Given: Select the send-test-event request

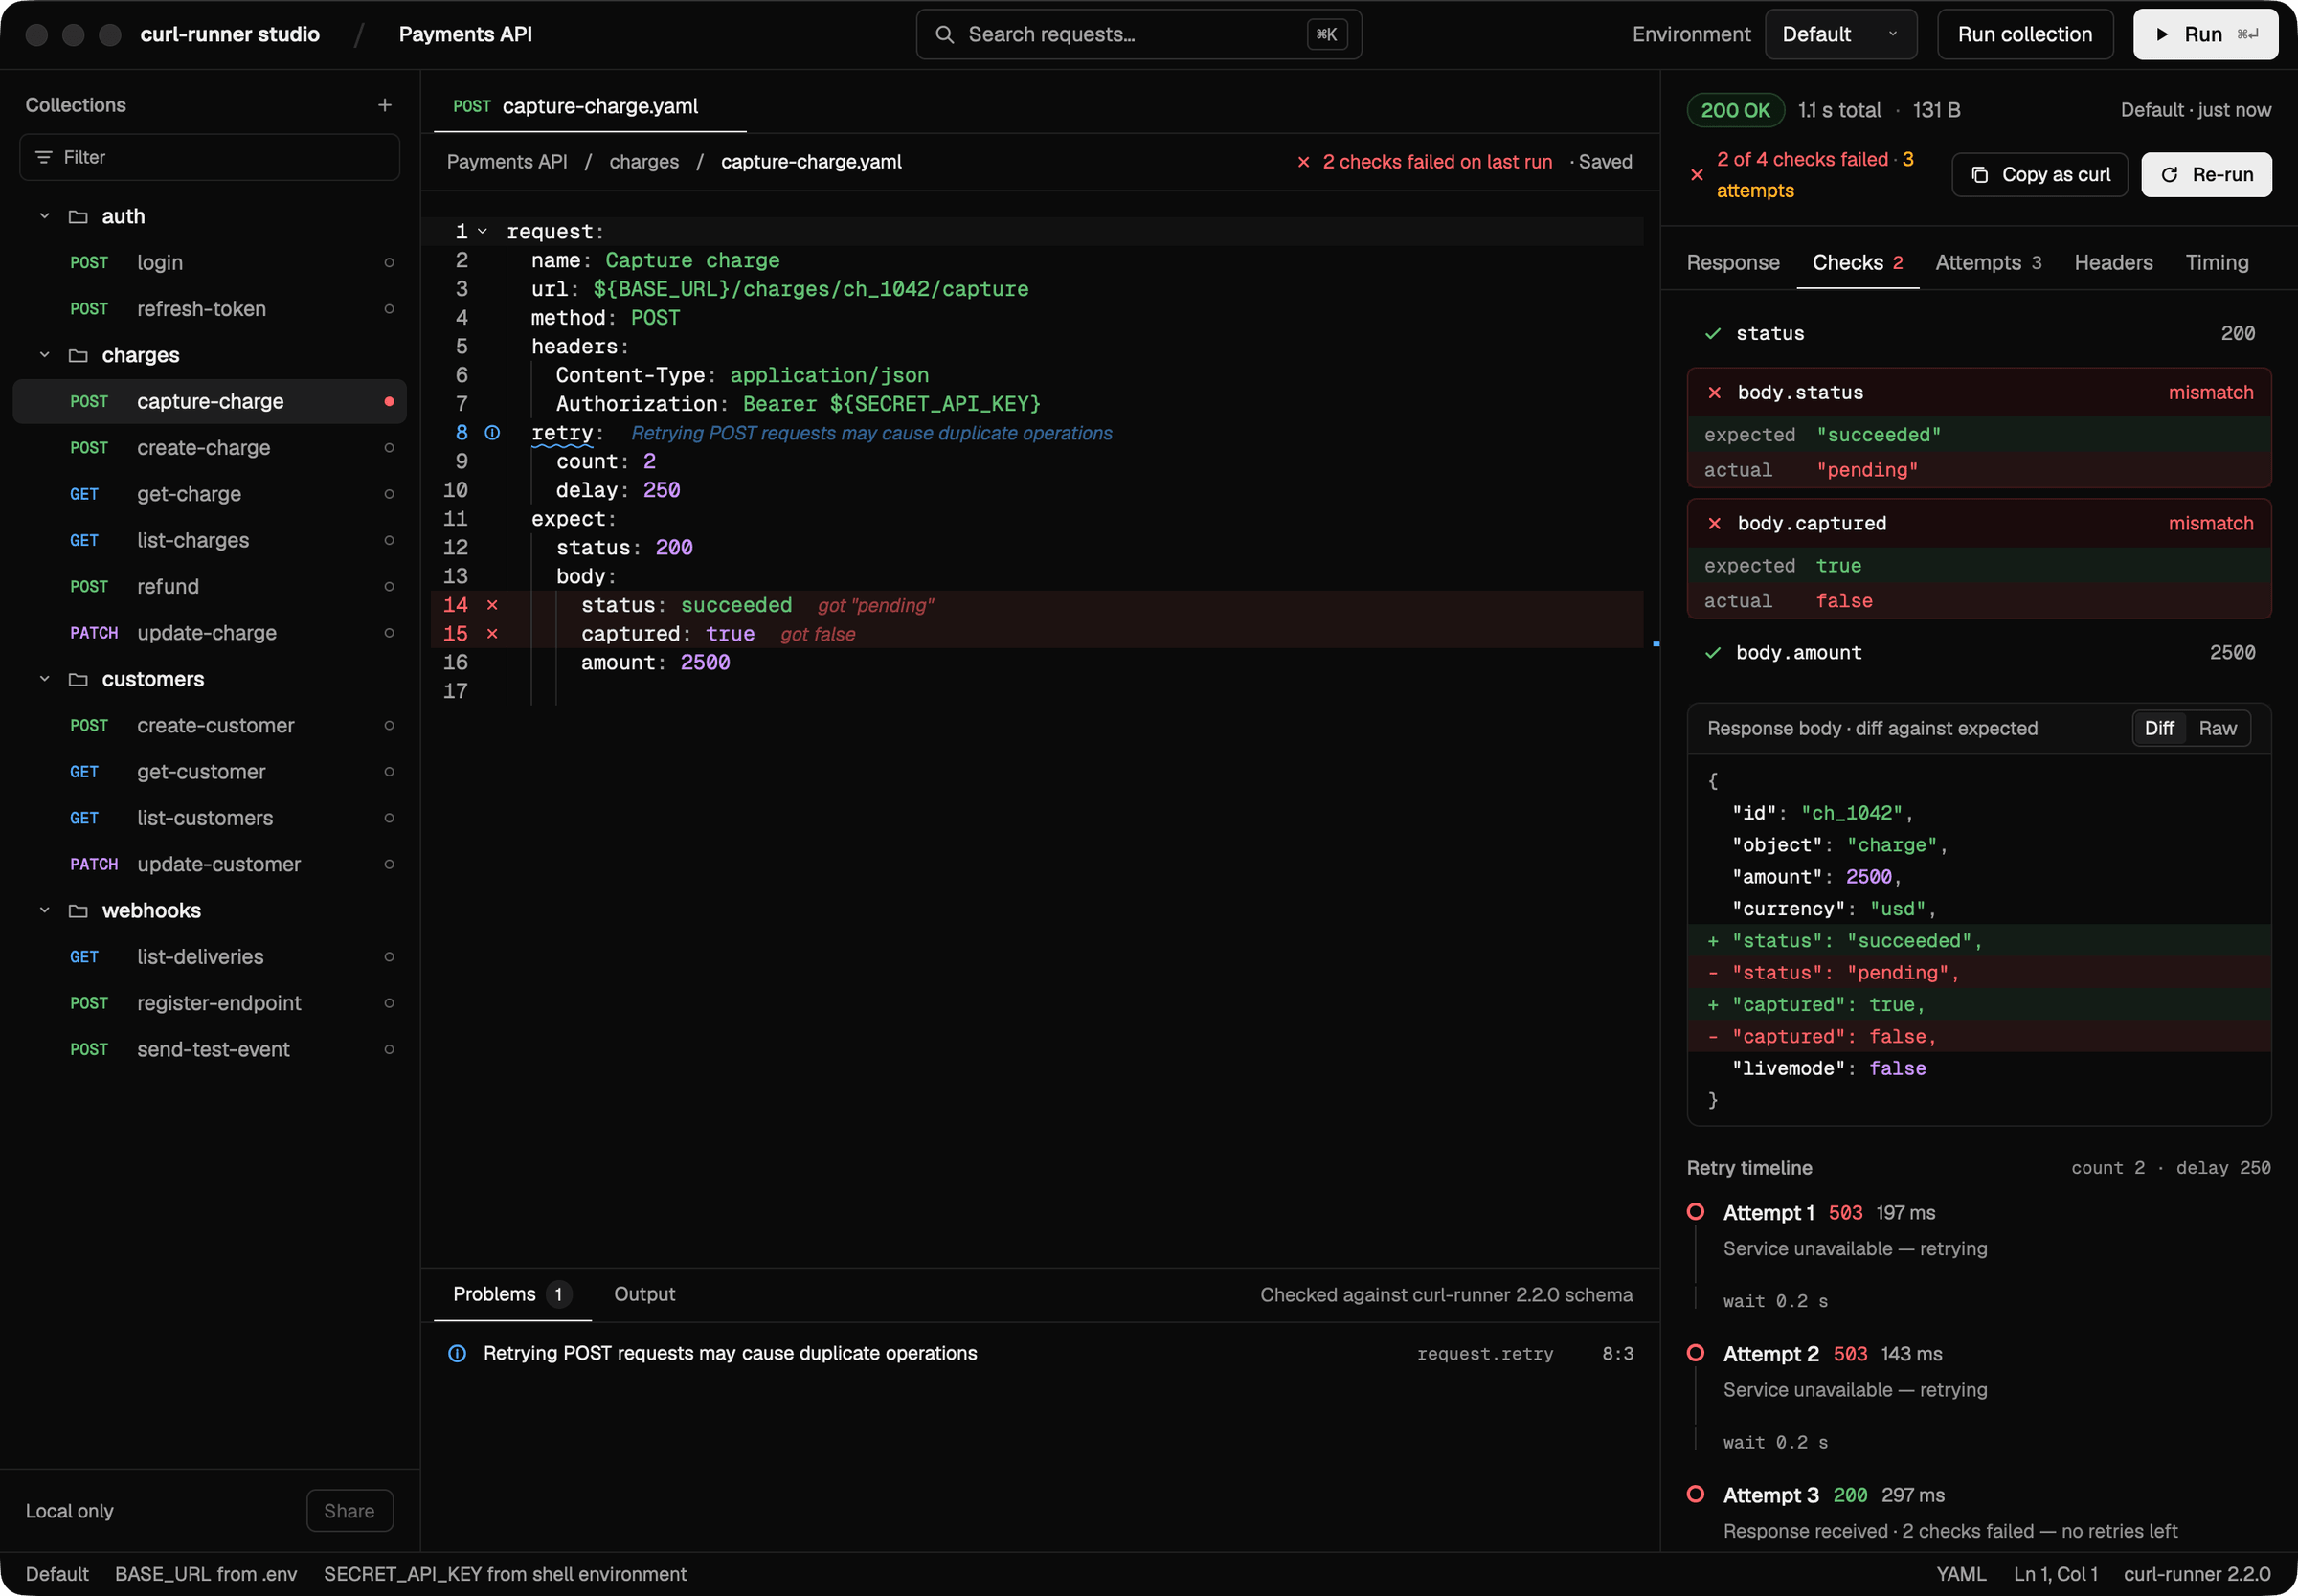Looking at the screenshot, I should [209, 1049].
